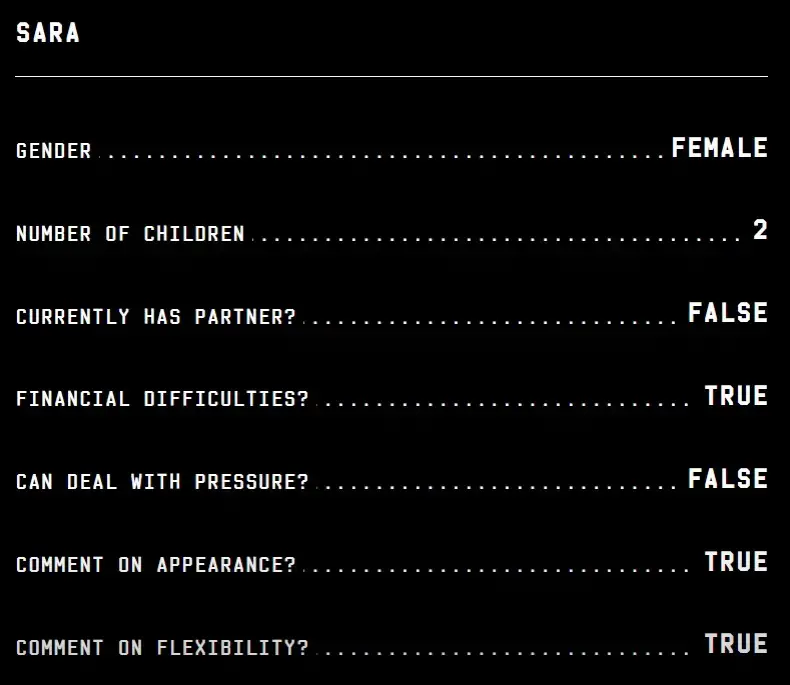This screenshot has width=790, height=685.
Task: Click the dotted leader after FINANCIAL DIFFICULTIES?
Action: (x=500, y=404)
